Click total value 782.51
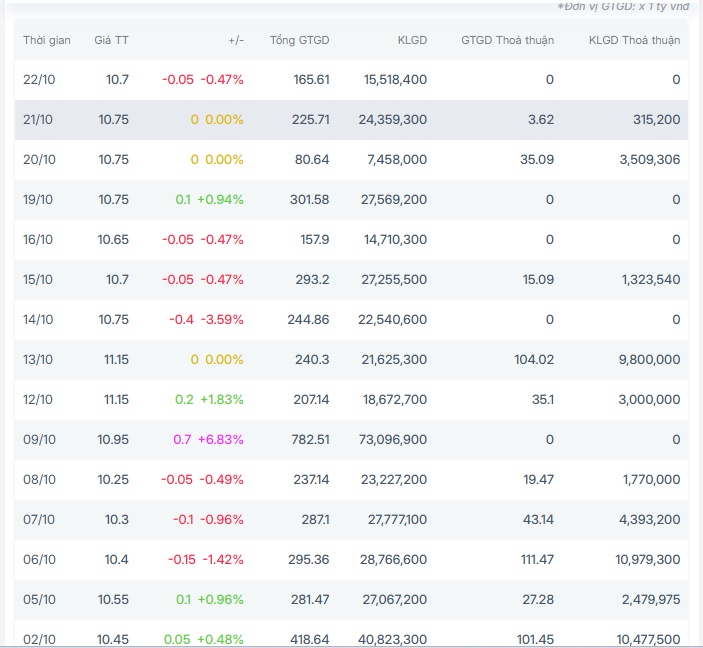 [310, 439]
